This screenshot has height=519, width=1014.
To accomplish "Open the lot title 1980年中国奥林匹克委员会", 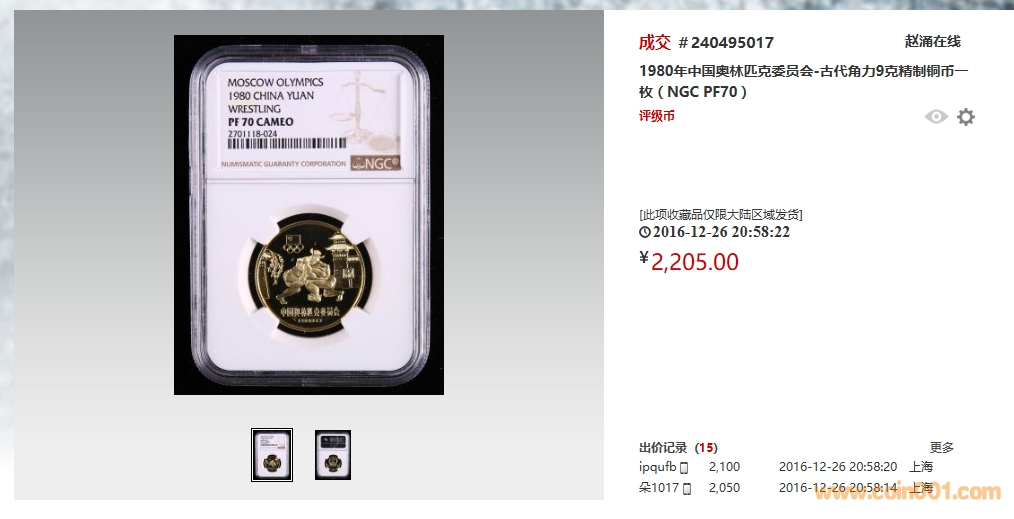I will (x=803, y=81).
